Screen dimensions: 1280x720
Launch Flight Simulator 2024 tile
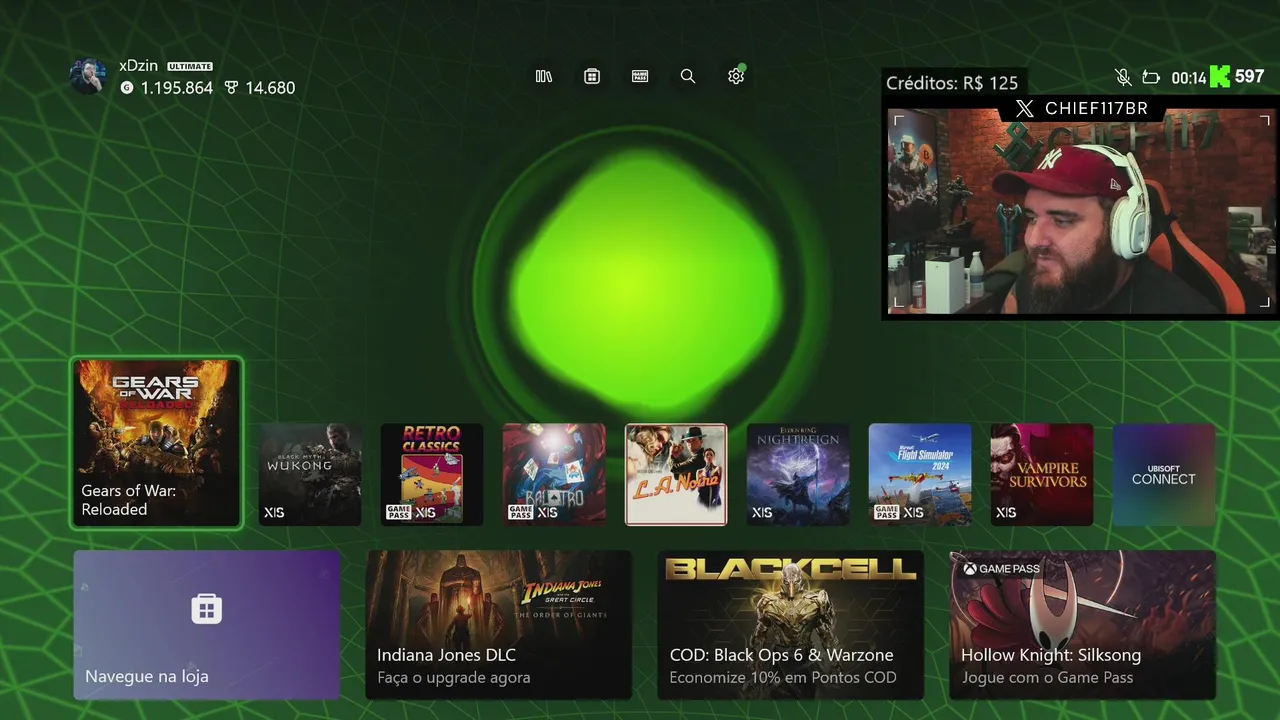click(x=920, y=474)
